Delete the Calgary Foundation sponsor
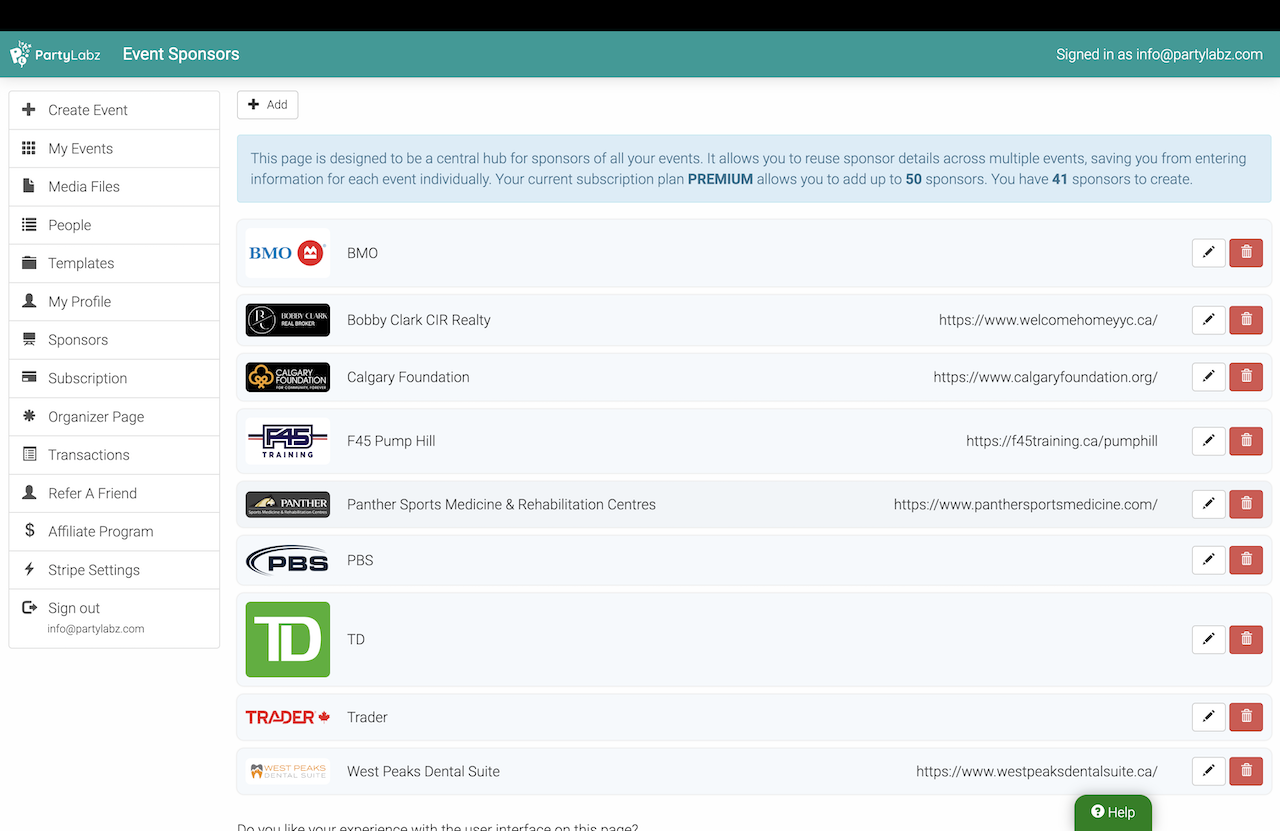The image size is (1280, 831). [x=1246, y=377]
